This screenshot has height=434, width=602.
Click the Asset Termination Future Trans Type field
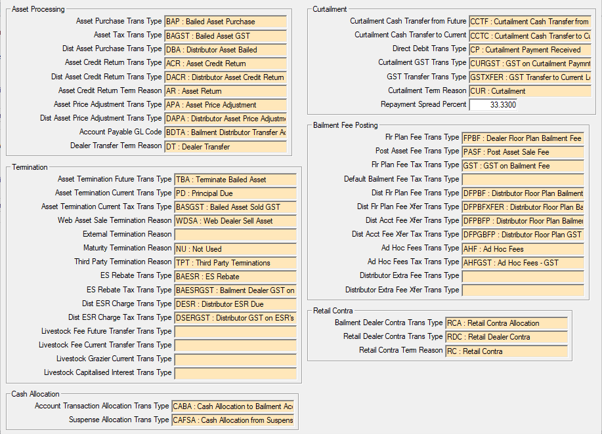coord(235,179)
